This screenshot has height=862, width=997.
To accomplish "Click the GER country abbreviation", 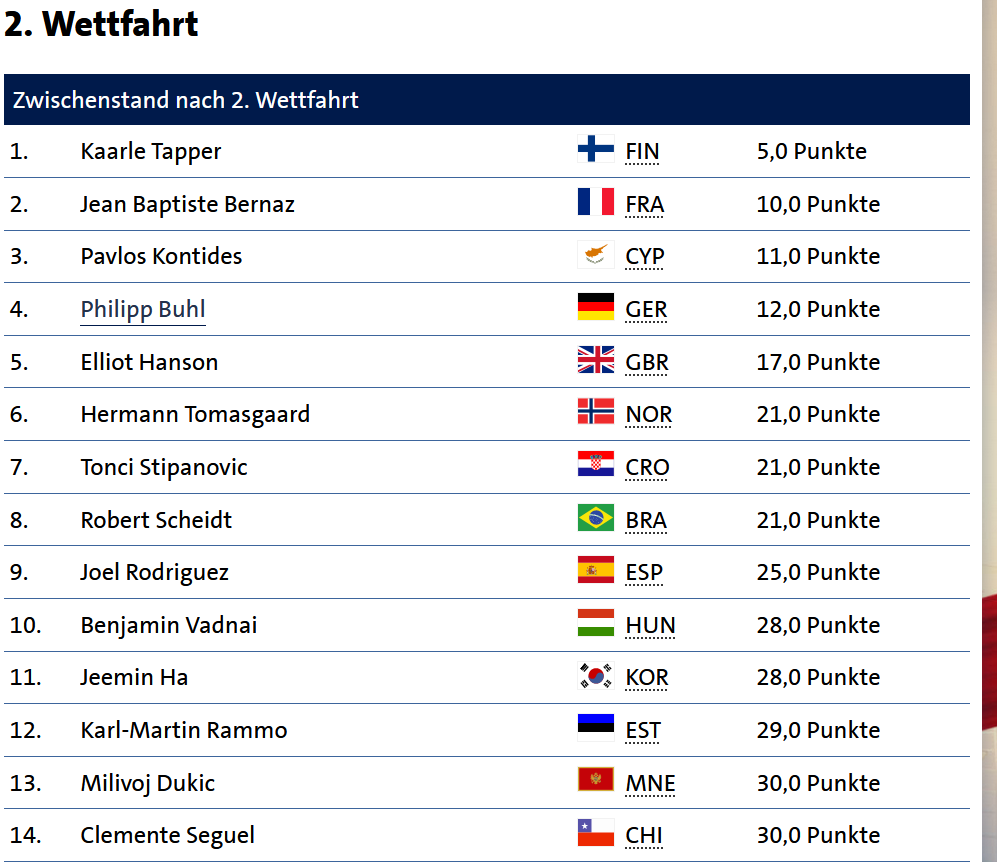I will tap(646, 310).
